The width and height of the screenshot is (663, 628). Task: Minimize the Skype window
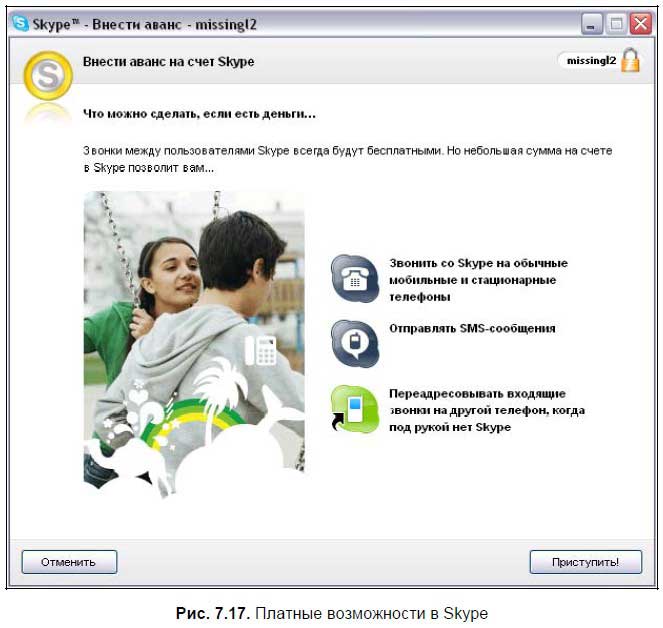[x=593, y=22]
